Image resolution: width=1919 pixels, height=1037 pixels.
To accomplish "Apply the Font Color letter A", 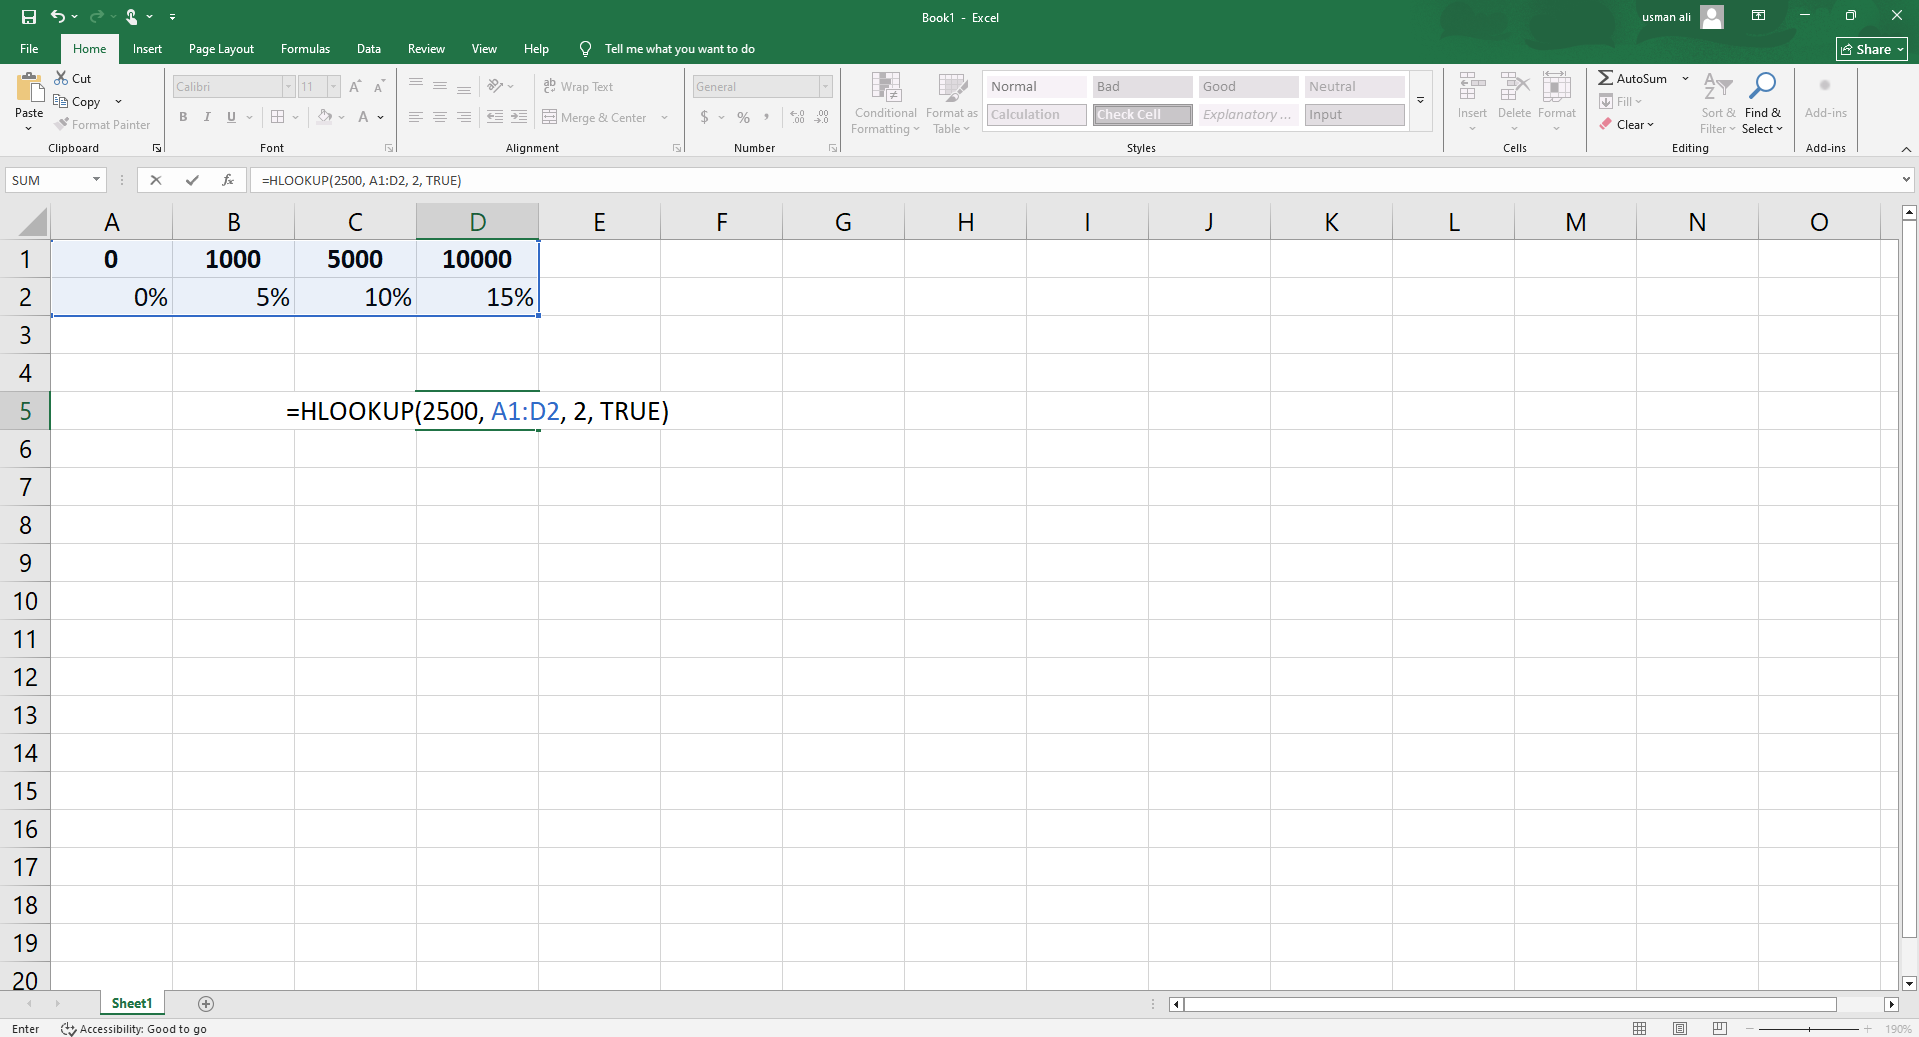I will (363, 117).
